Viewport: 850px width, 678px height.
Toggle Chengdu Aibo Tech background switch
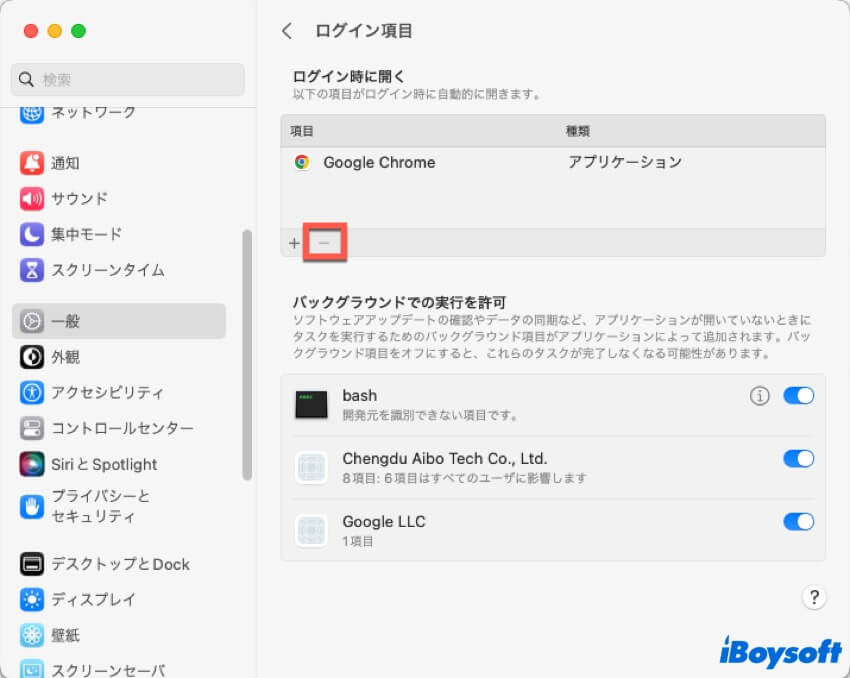799,459
